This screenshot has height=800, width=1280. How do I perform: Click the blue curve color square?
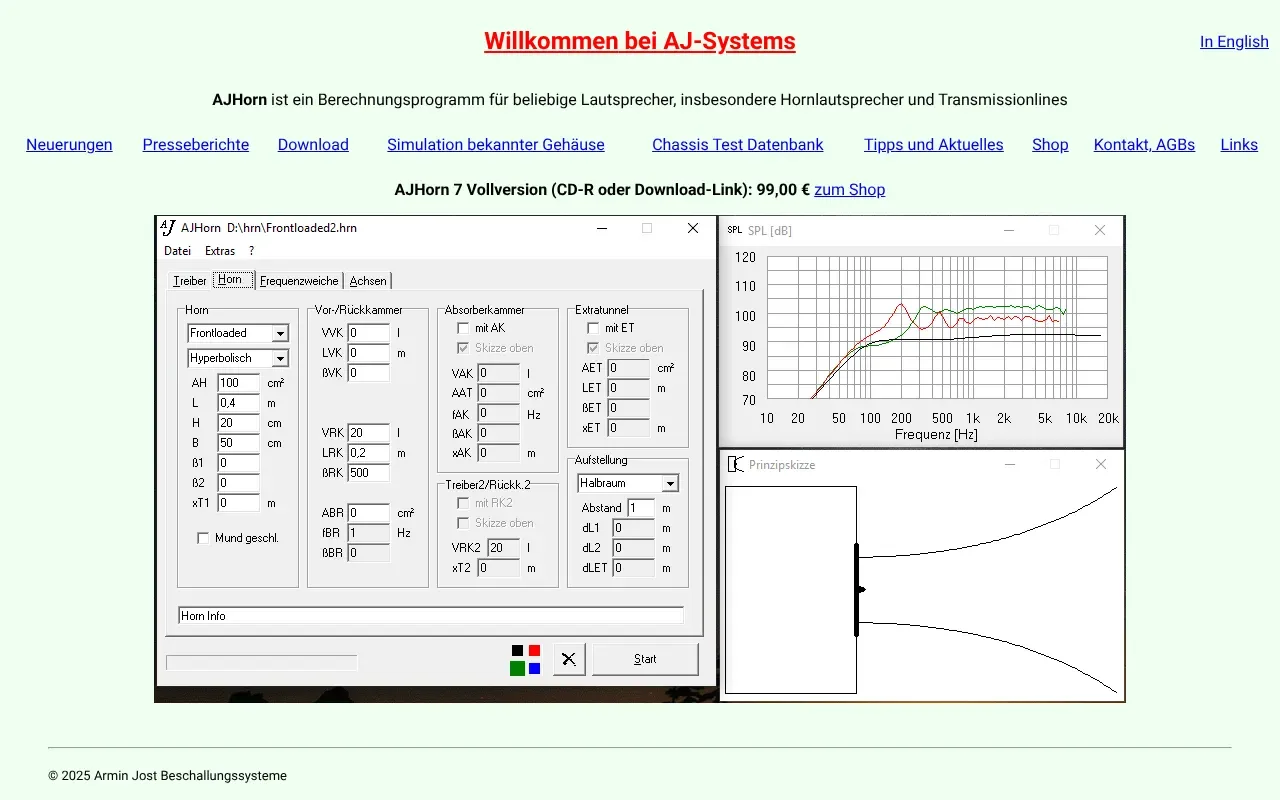coord(535,668)
